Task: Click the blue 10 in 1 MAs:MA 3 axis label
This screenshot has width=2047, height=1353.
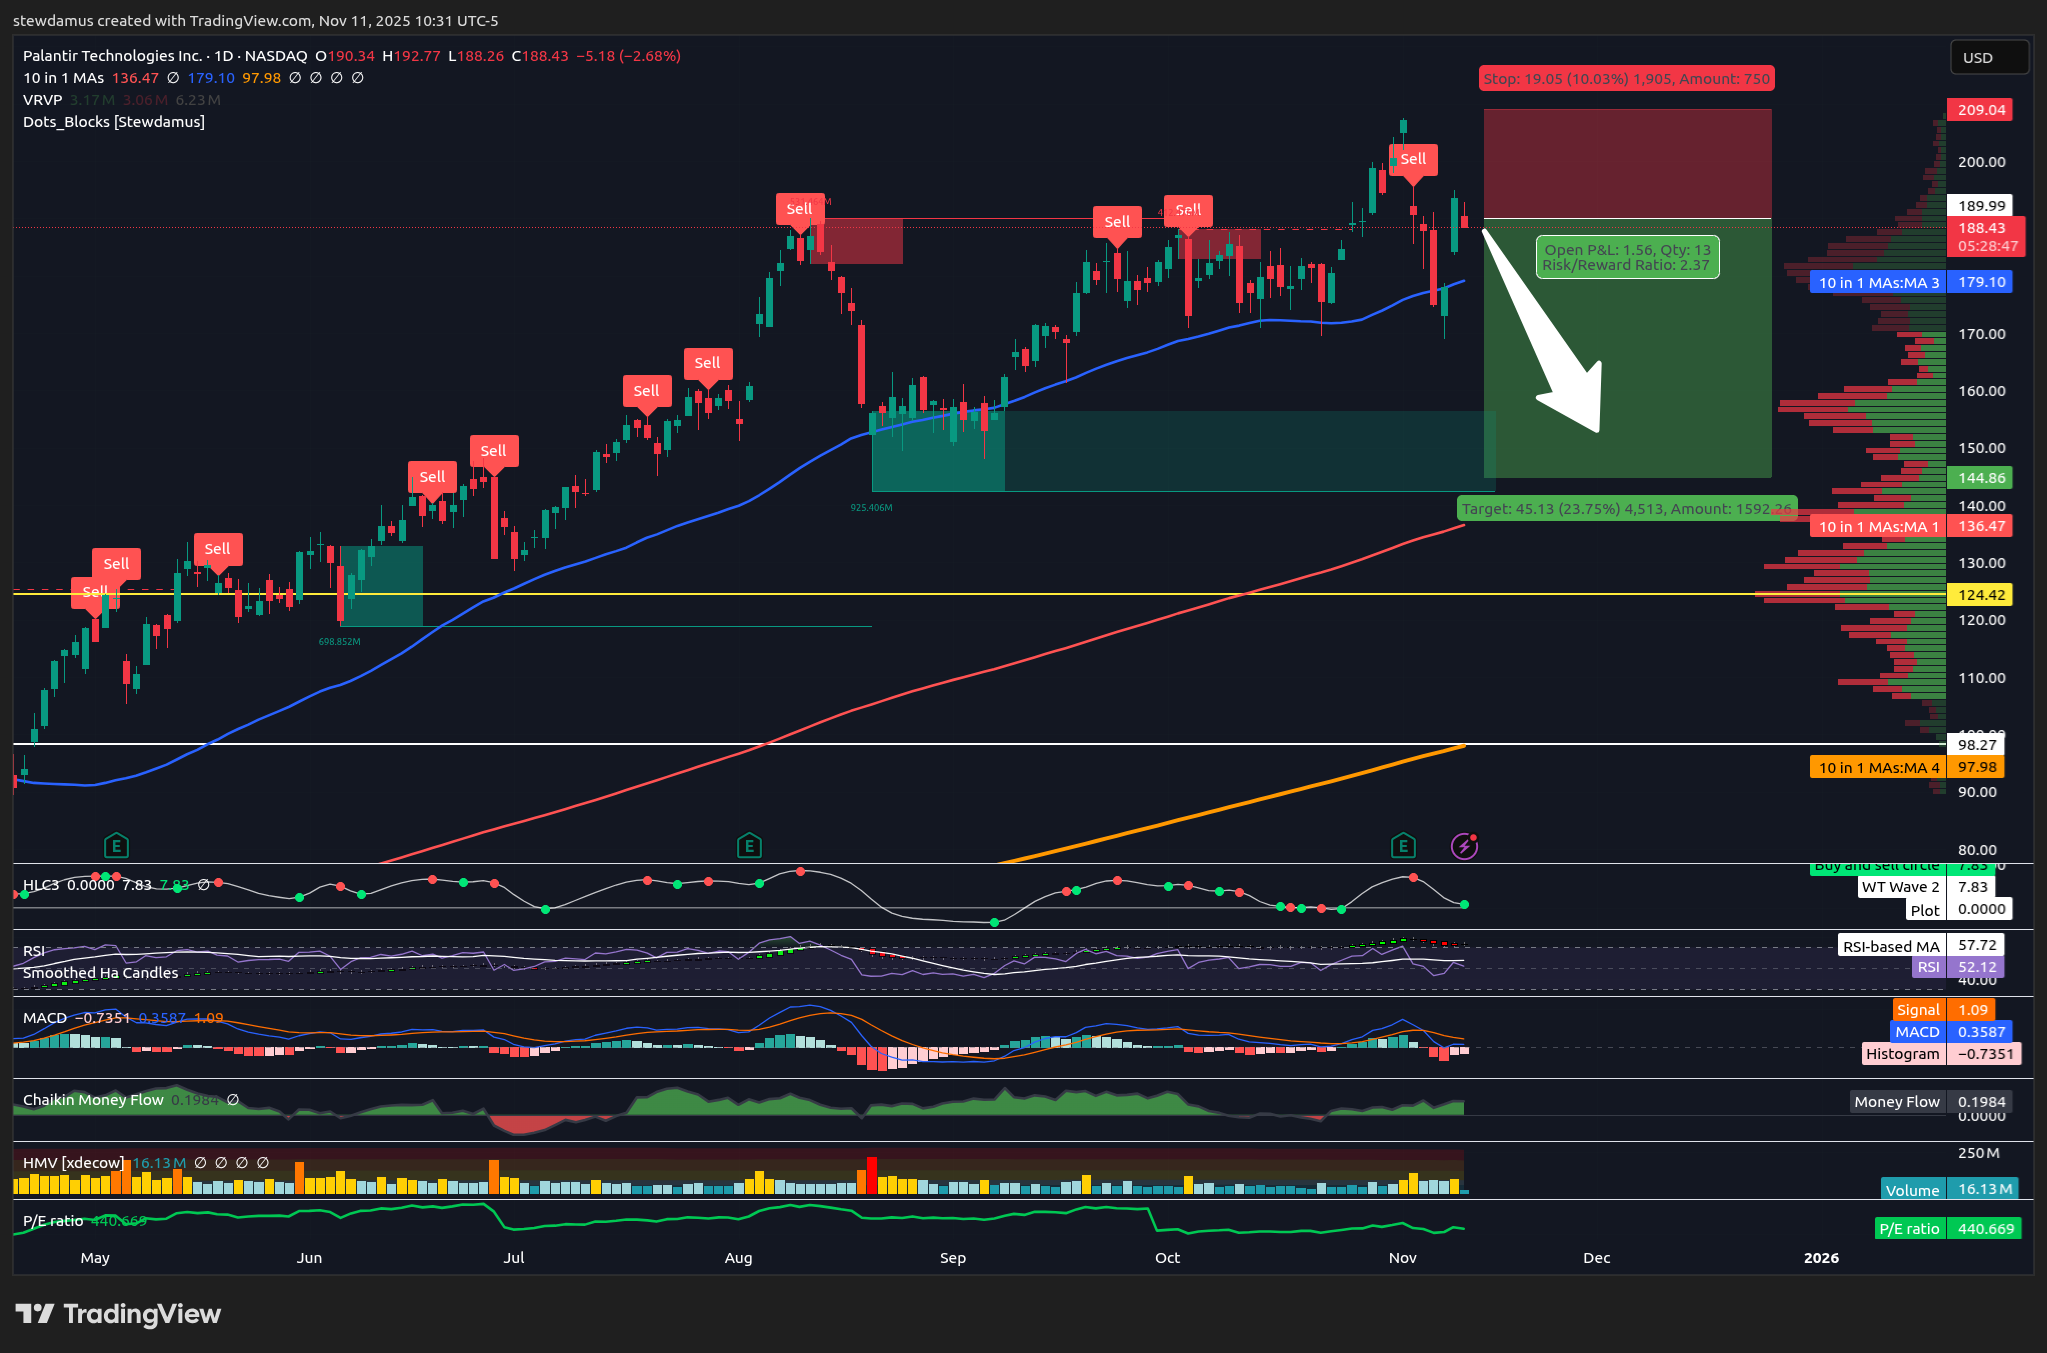Action: pyautogui.click(x=1877, y=283)
